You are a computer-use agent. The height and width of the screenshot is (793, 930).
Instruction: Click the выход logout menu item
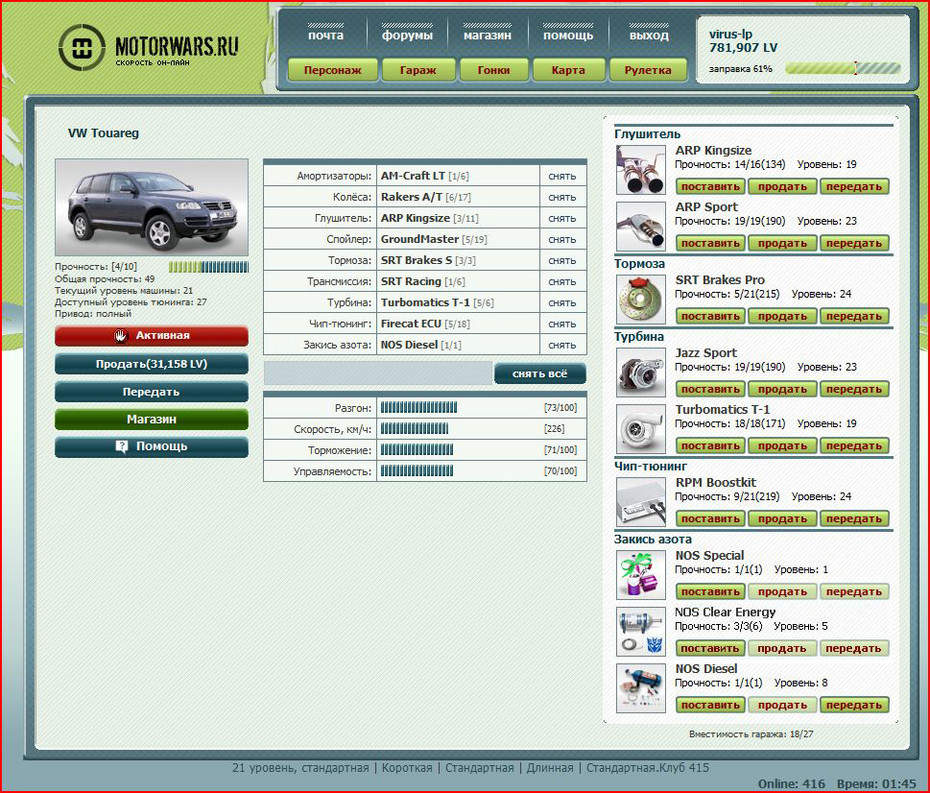point(649,34)
